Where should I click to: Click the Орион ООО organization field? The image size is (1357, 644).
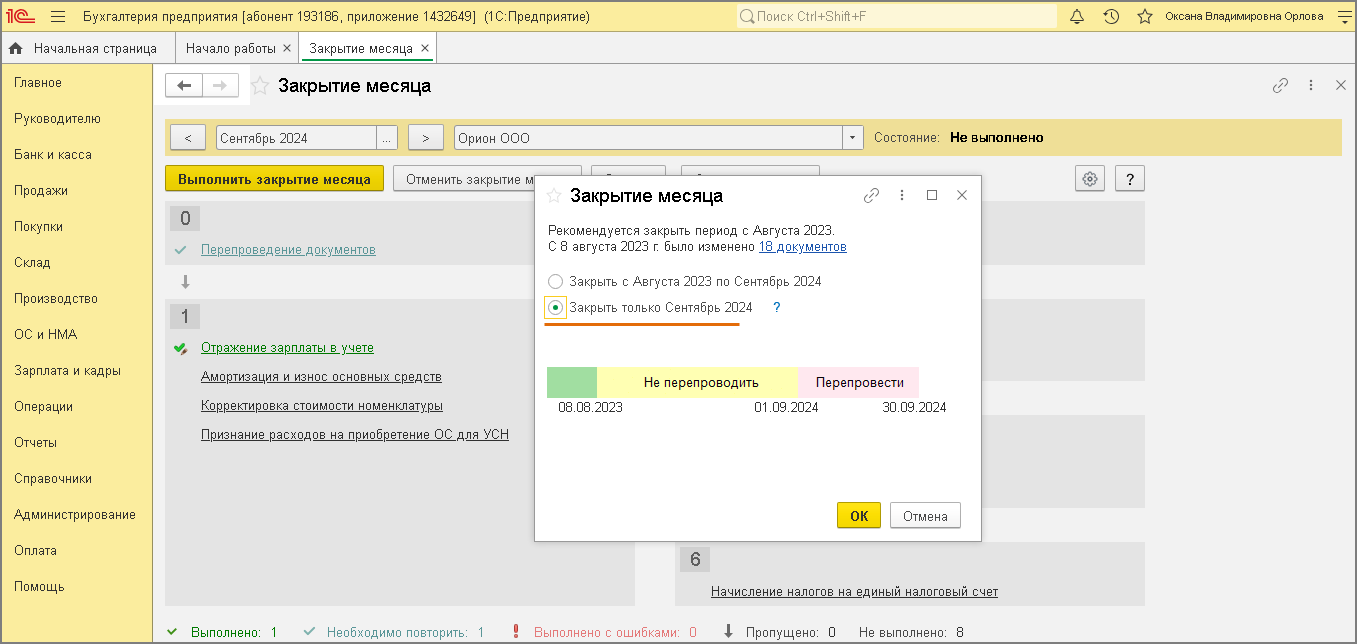pyautogui.click(x=648, y=138)
